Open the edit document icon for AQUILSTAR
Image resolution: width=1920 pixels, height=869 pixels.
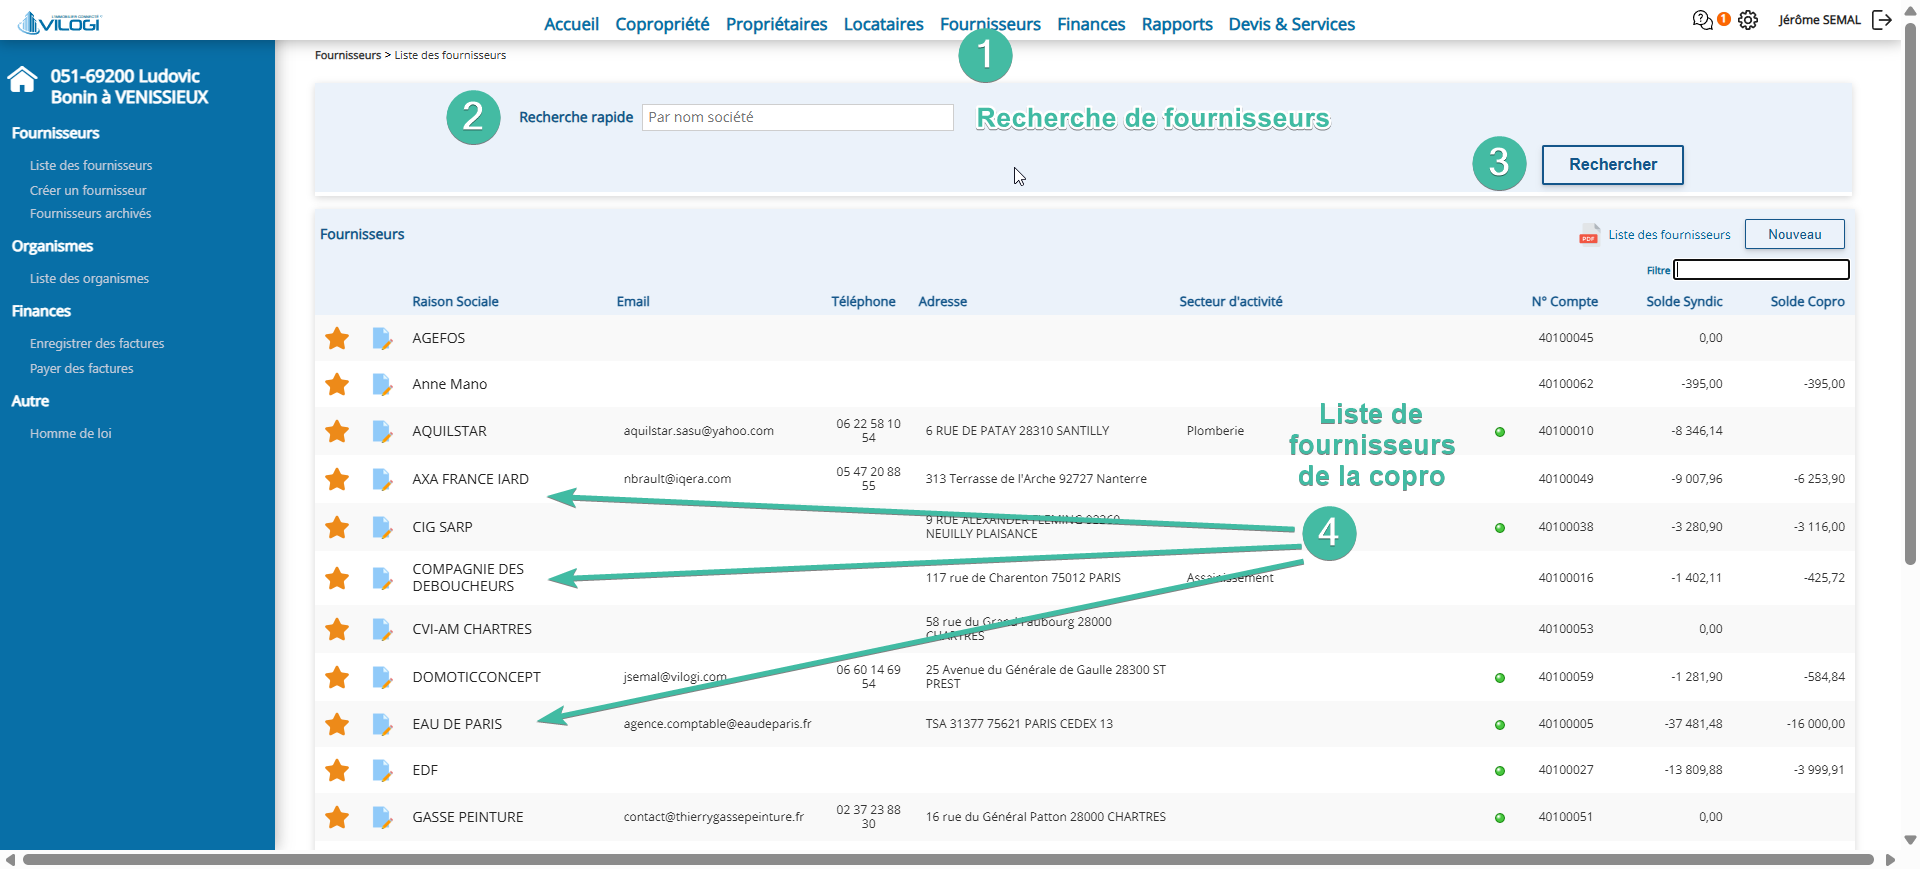pyautogui.click(x=382, y=431)
